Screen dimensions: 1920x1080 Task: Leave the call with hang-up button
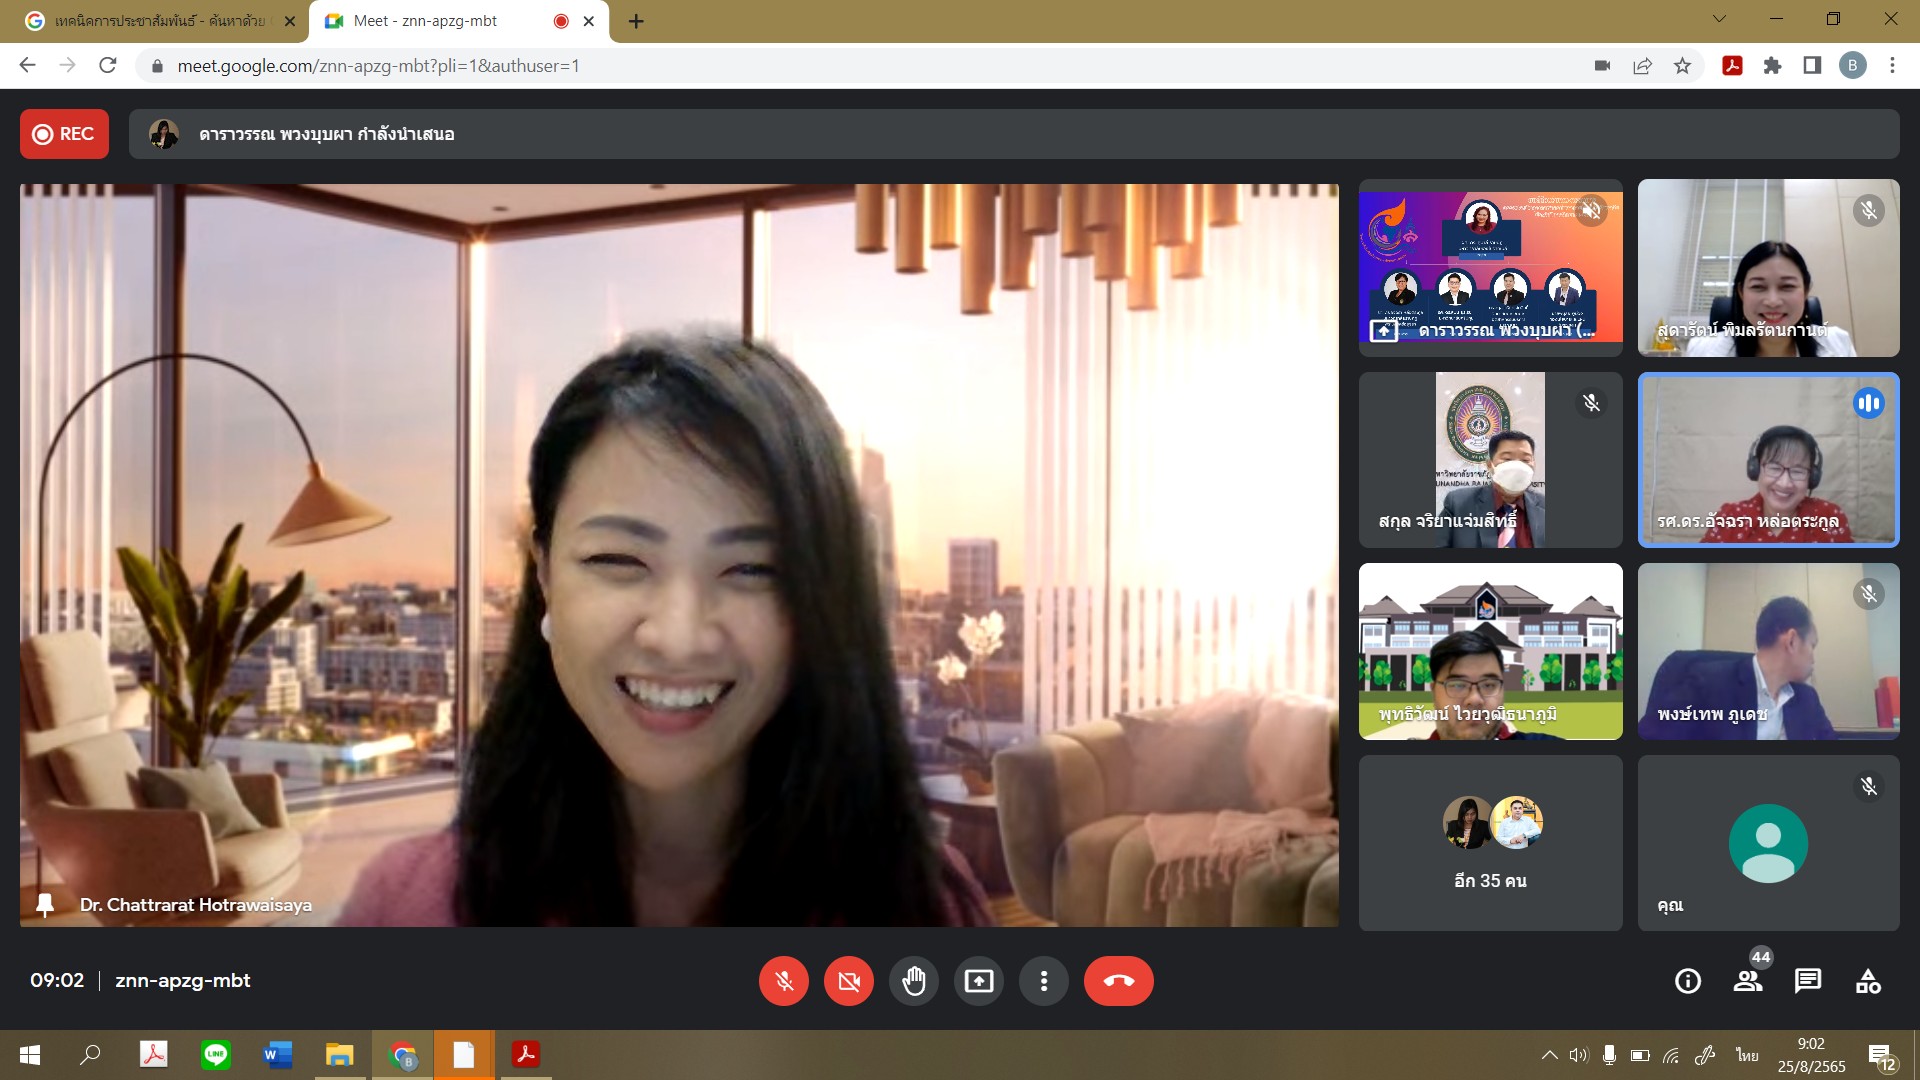1118,981
